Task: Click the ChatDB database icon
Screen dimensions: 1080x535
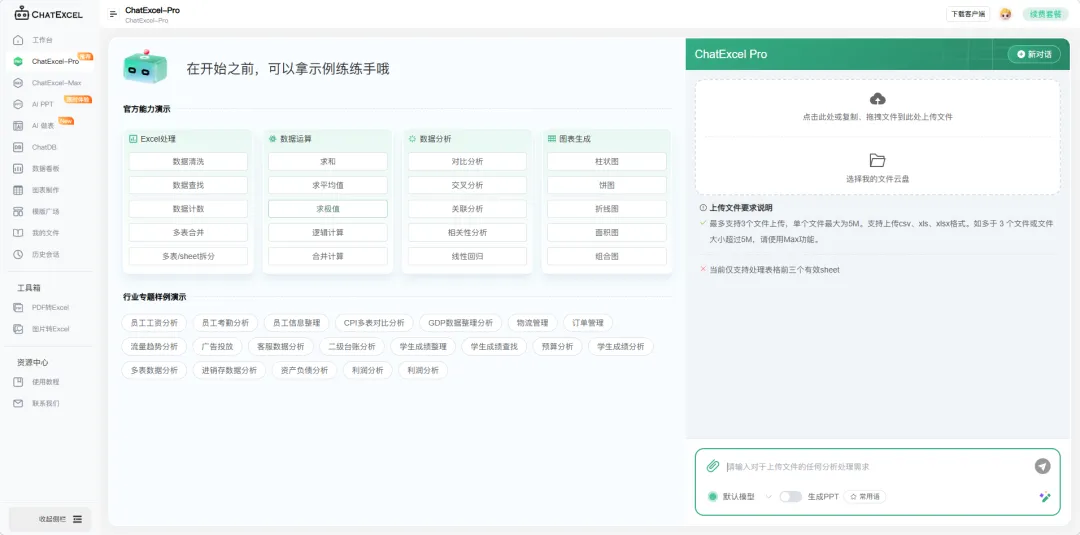Action: coord(19,147)
